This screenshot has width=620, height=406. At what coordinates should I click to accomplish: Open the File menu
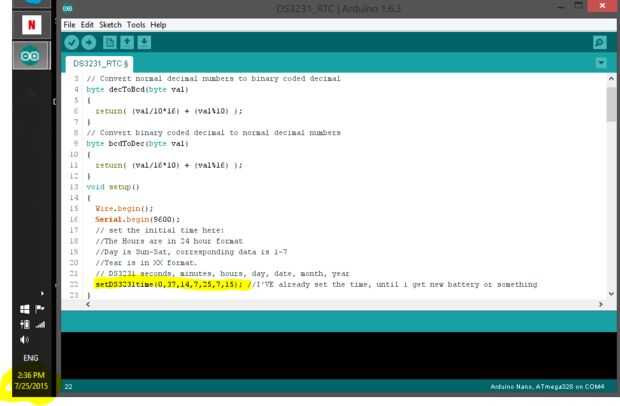click(69, 25)
